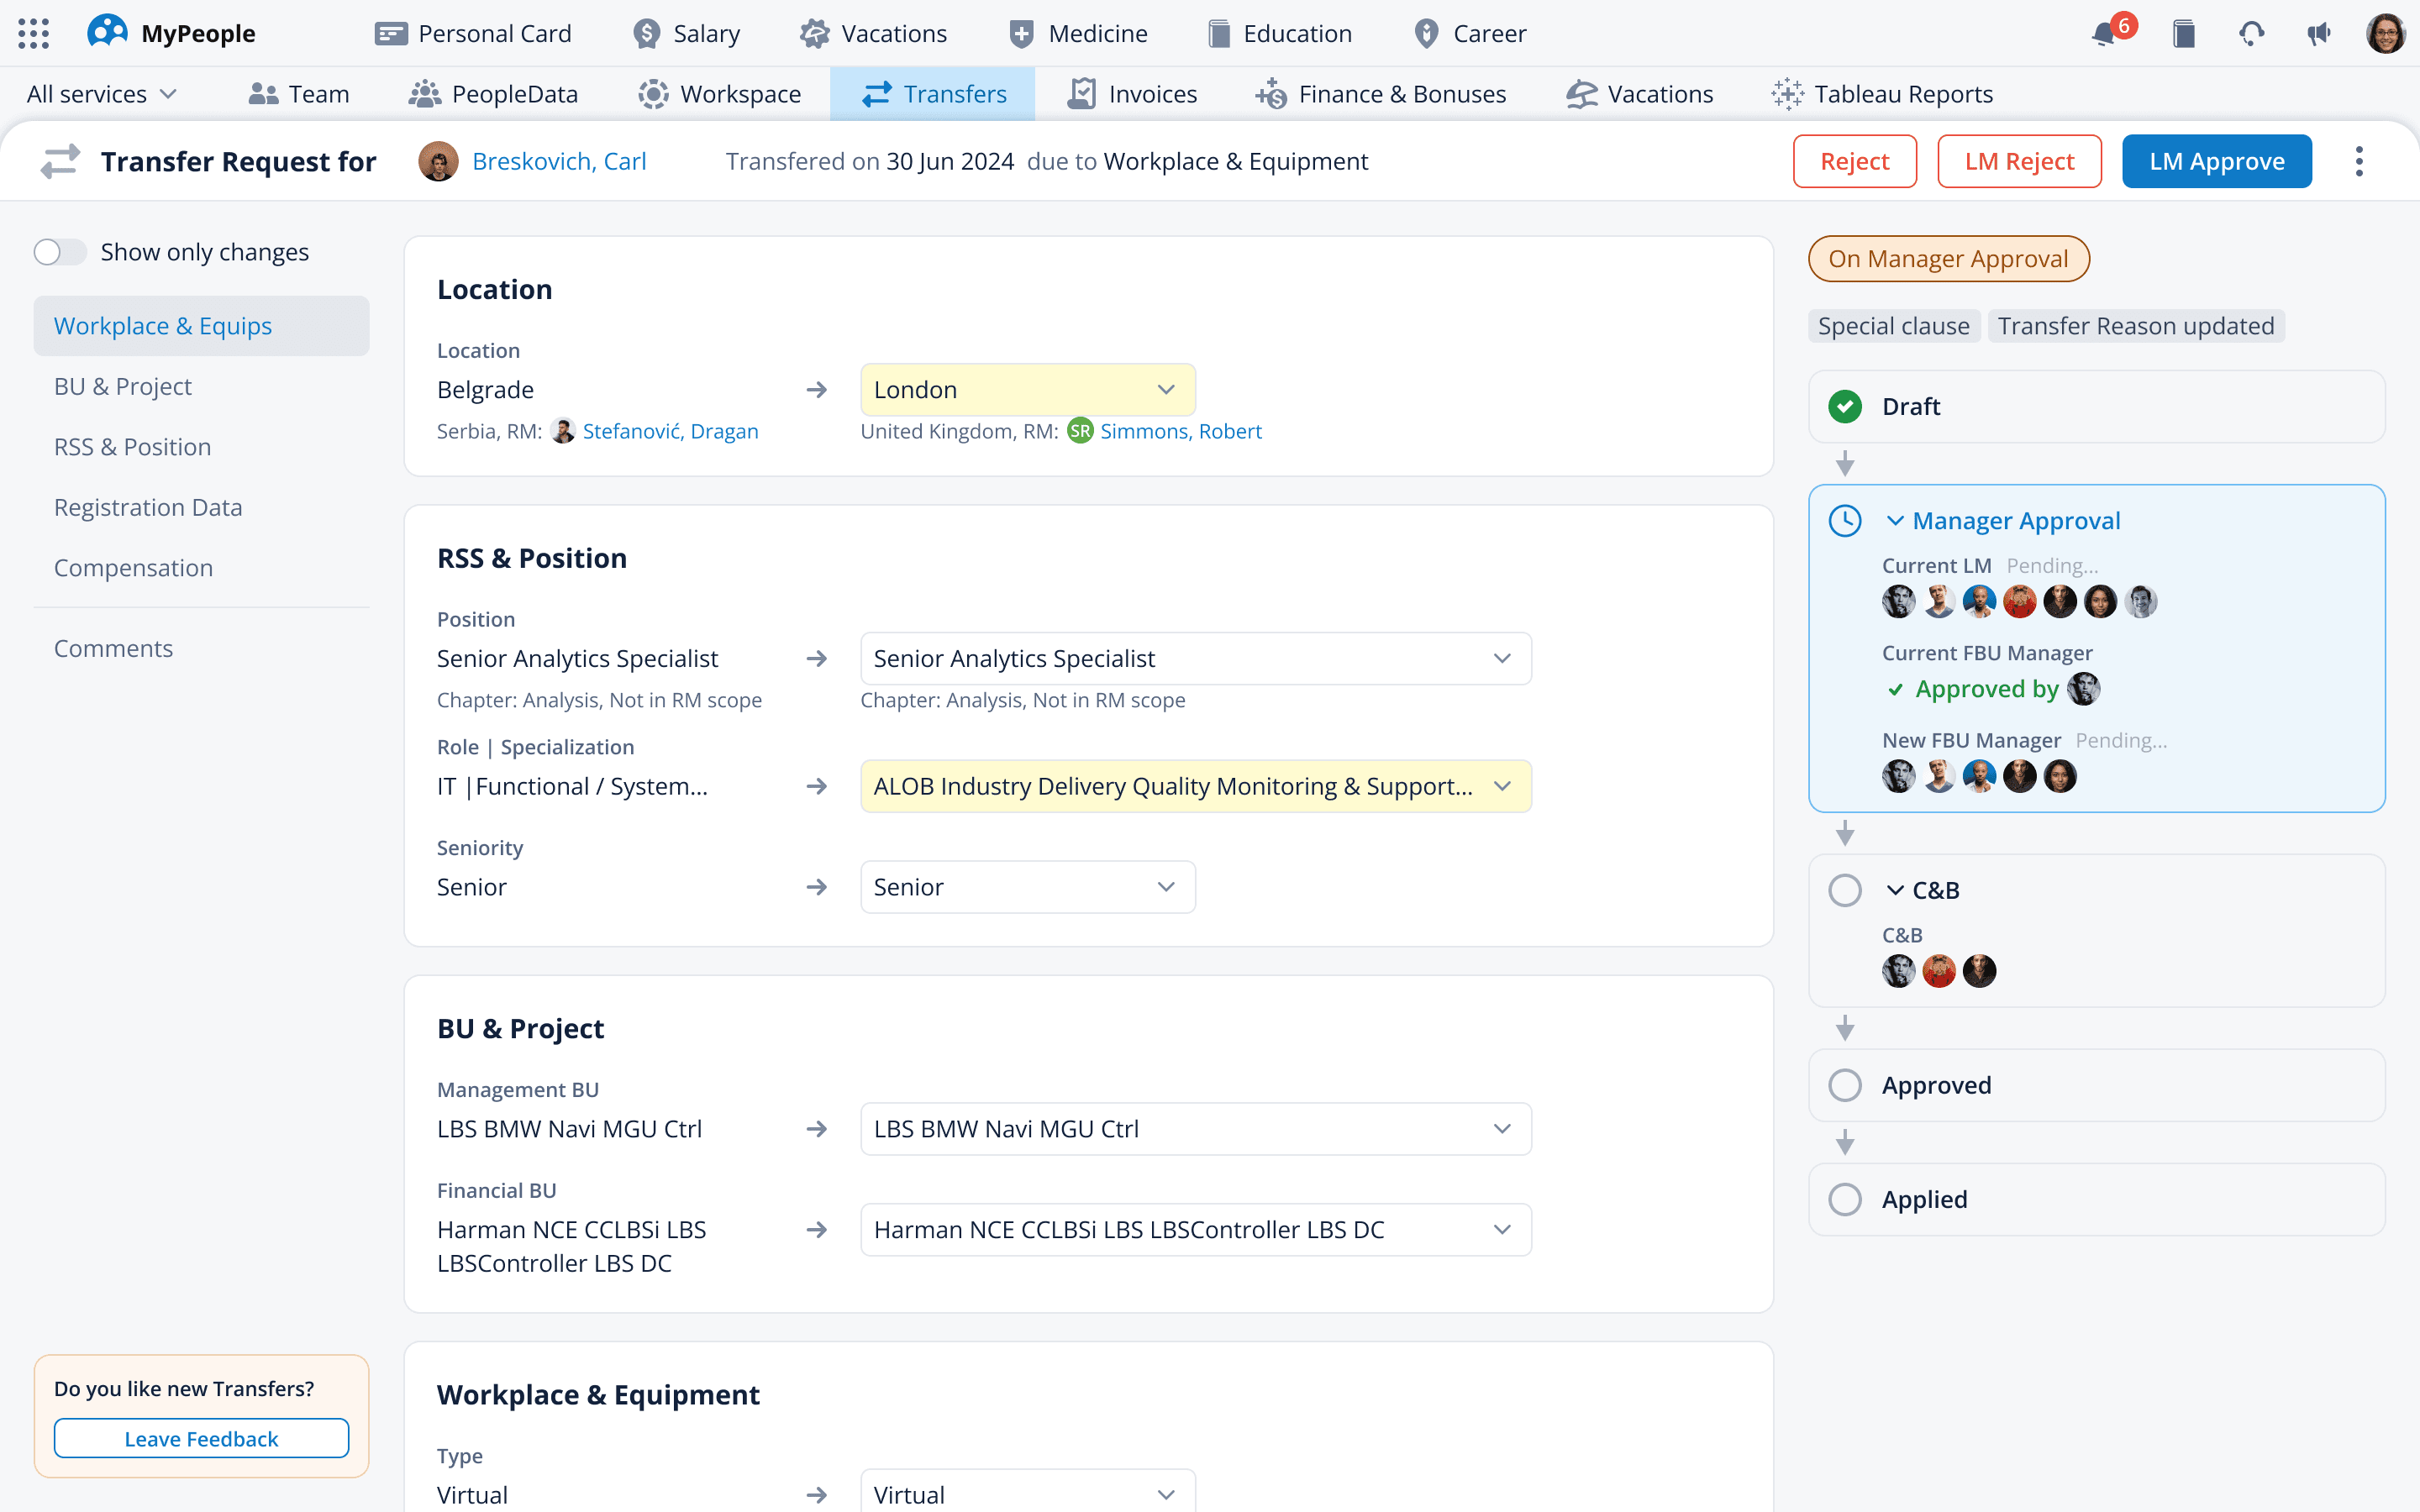Collapse the Manager Approval section
Viewport: 2420px width, 1512px height.
1895,521
